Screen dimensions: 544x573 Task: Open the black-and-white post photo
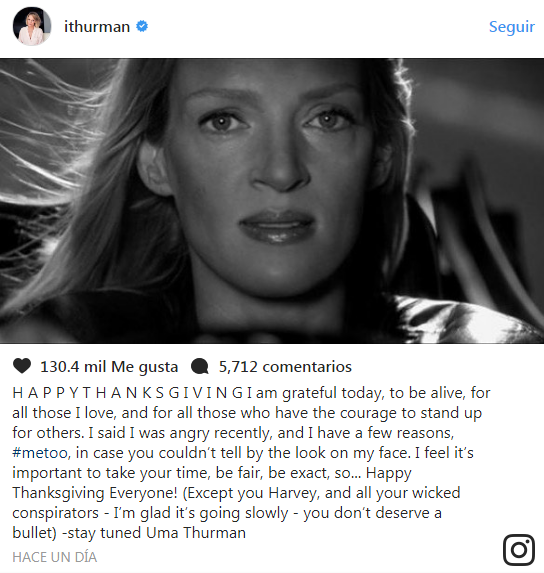pyautogui.click(x=272, y=201)
